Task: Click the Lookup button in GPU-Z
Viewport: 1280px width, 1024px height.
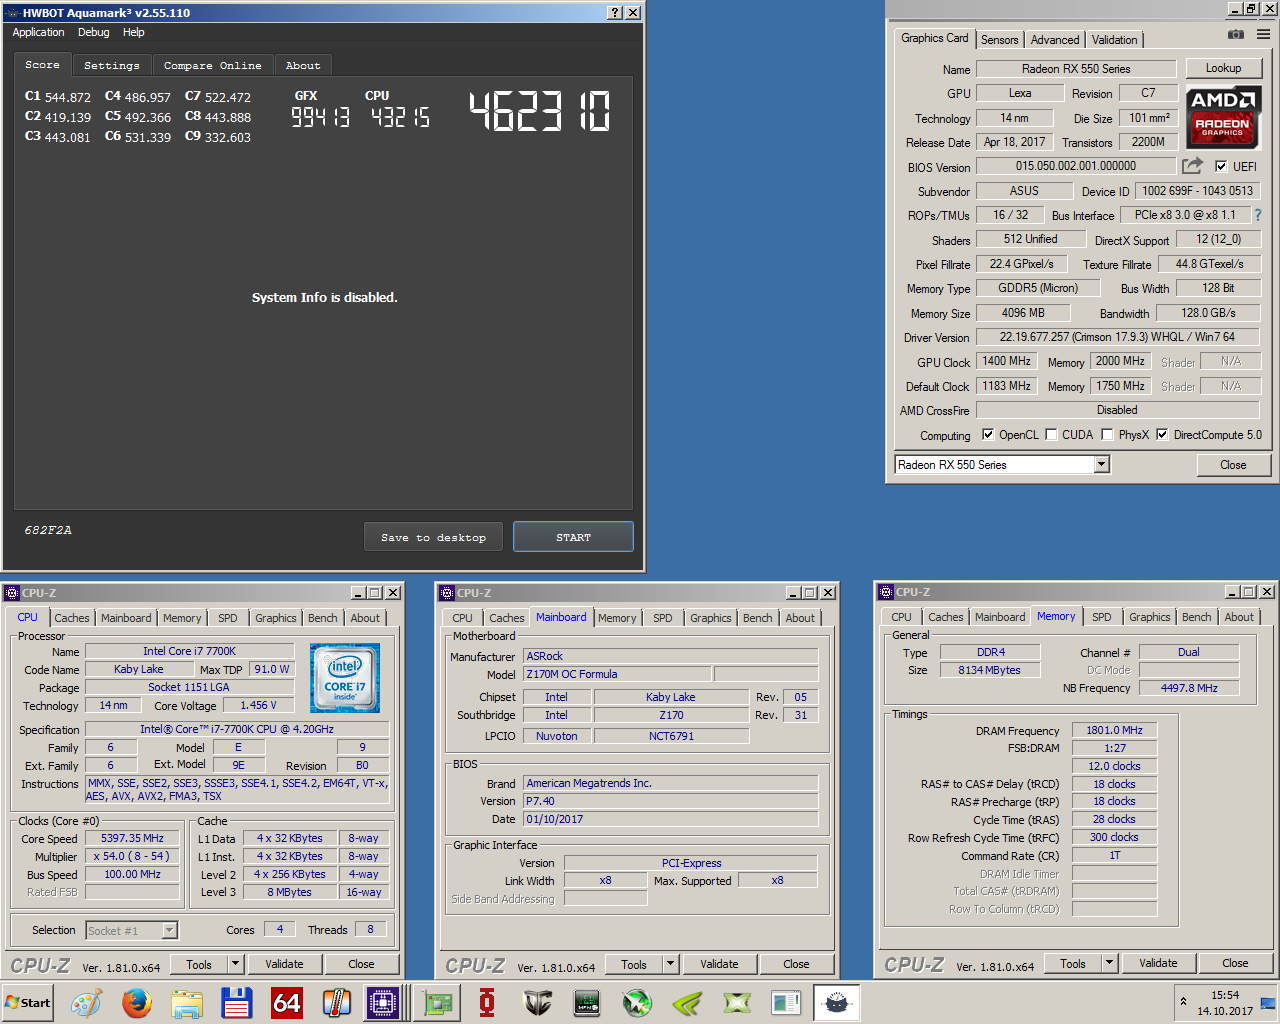Action: (x=1223, y=68)
